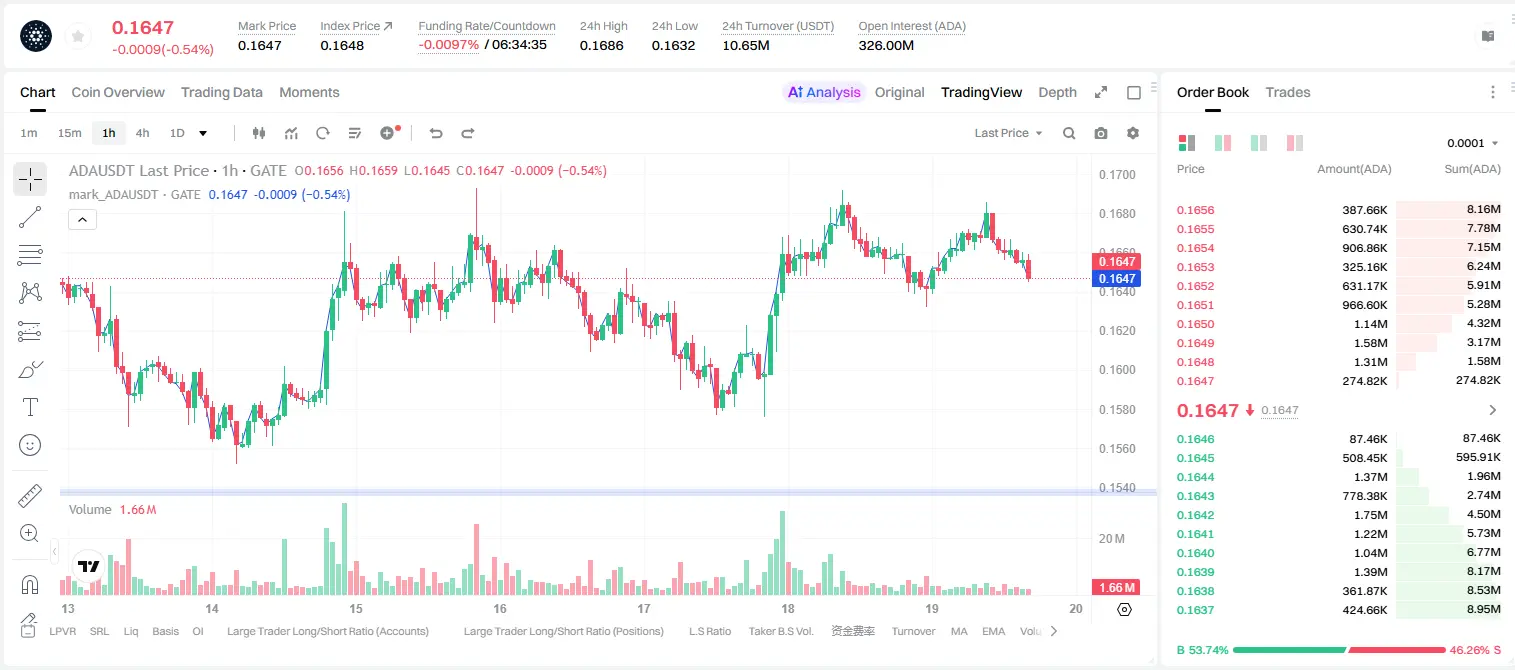Select the ruler measure tool
The image size is (1515, 670).
click(30, 495)
